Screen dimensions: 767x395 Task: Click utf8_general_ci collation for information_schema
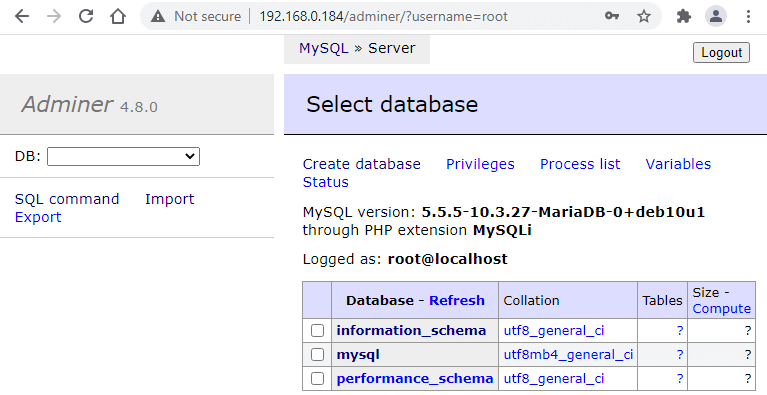(x=554, y=330)
